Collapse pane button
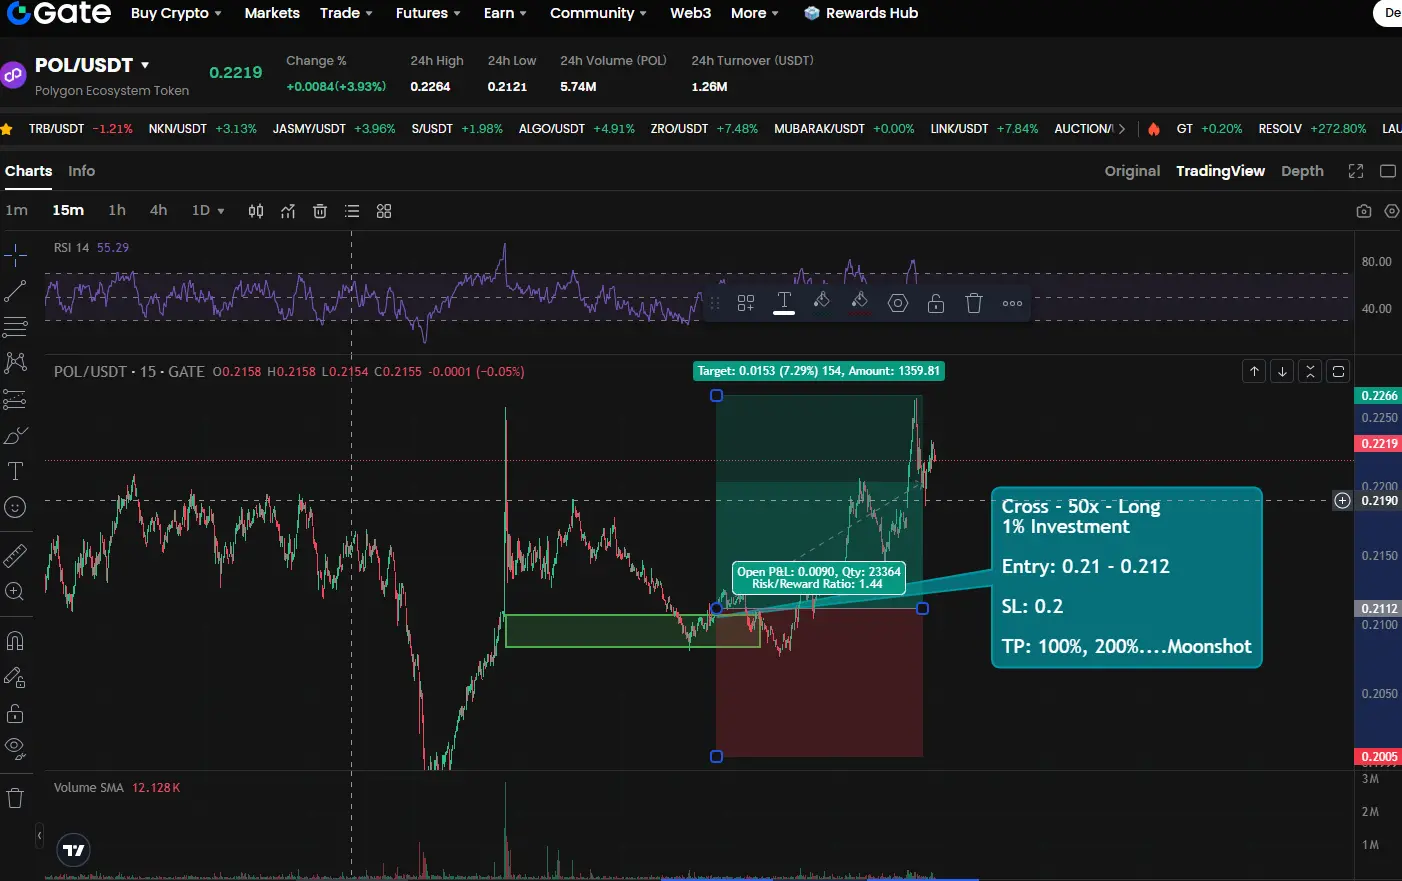Image resolution: width=1402 pixels, height=881 pixels. [x=1310, y=371]
